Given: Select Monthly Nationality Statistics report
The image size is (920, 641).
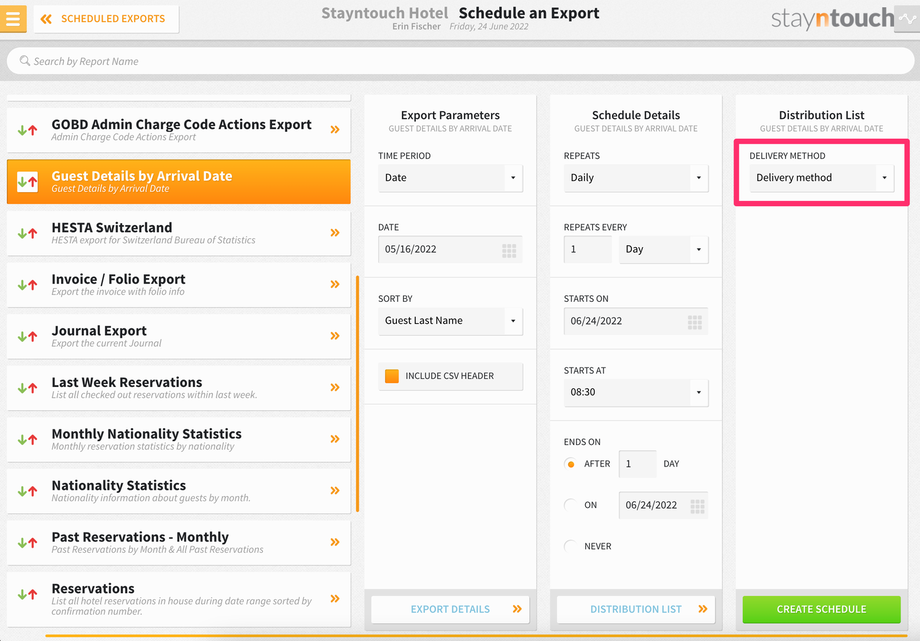Looking at the screenshot, I should [x=178, y=439].
